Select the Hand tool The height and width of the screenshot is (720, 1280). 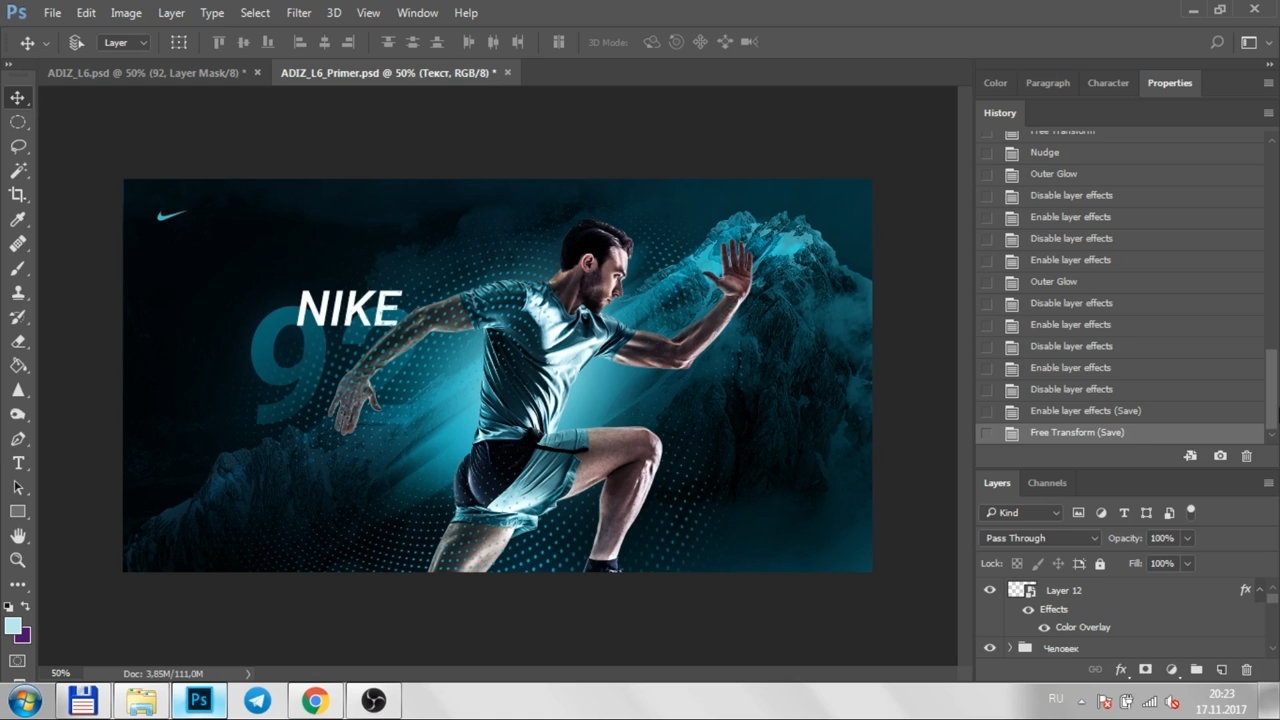click(18, 536)
